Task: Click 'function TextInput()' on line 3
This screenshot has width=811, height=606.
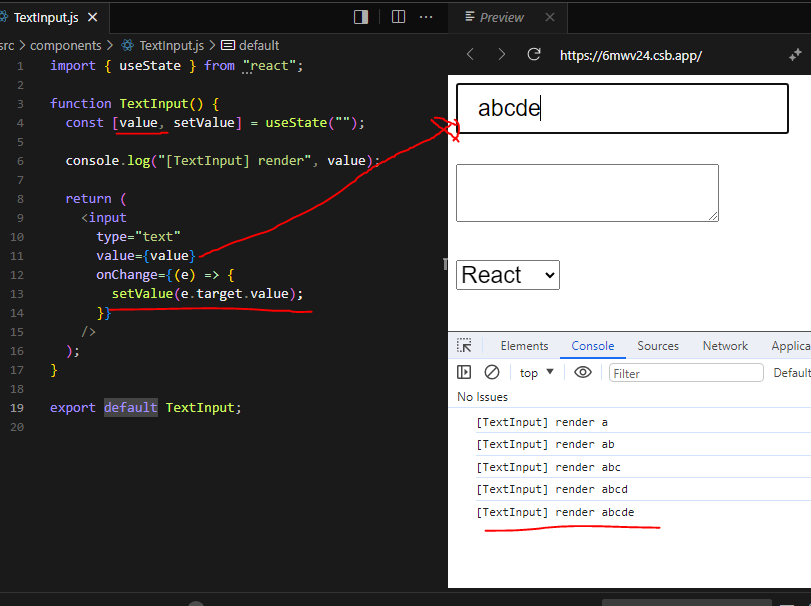Action: pyautogui.click(x=127, y=103)
